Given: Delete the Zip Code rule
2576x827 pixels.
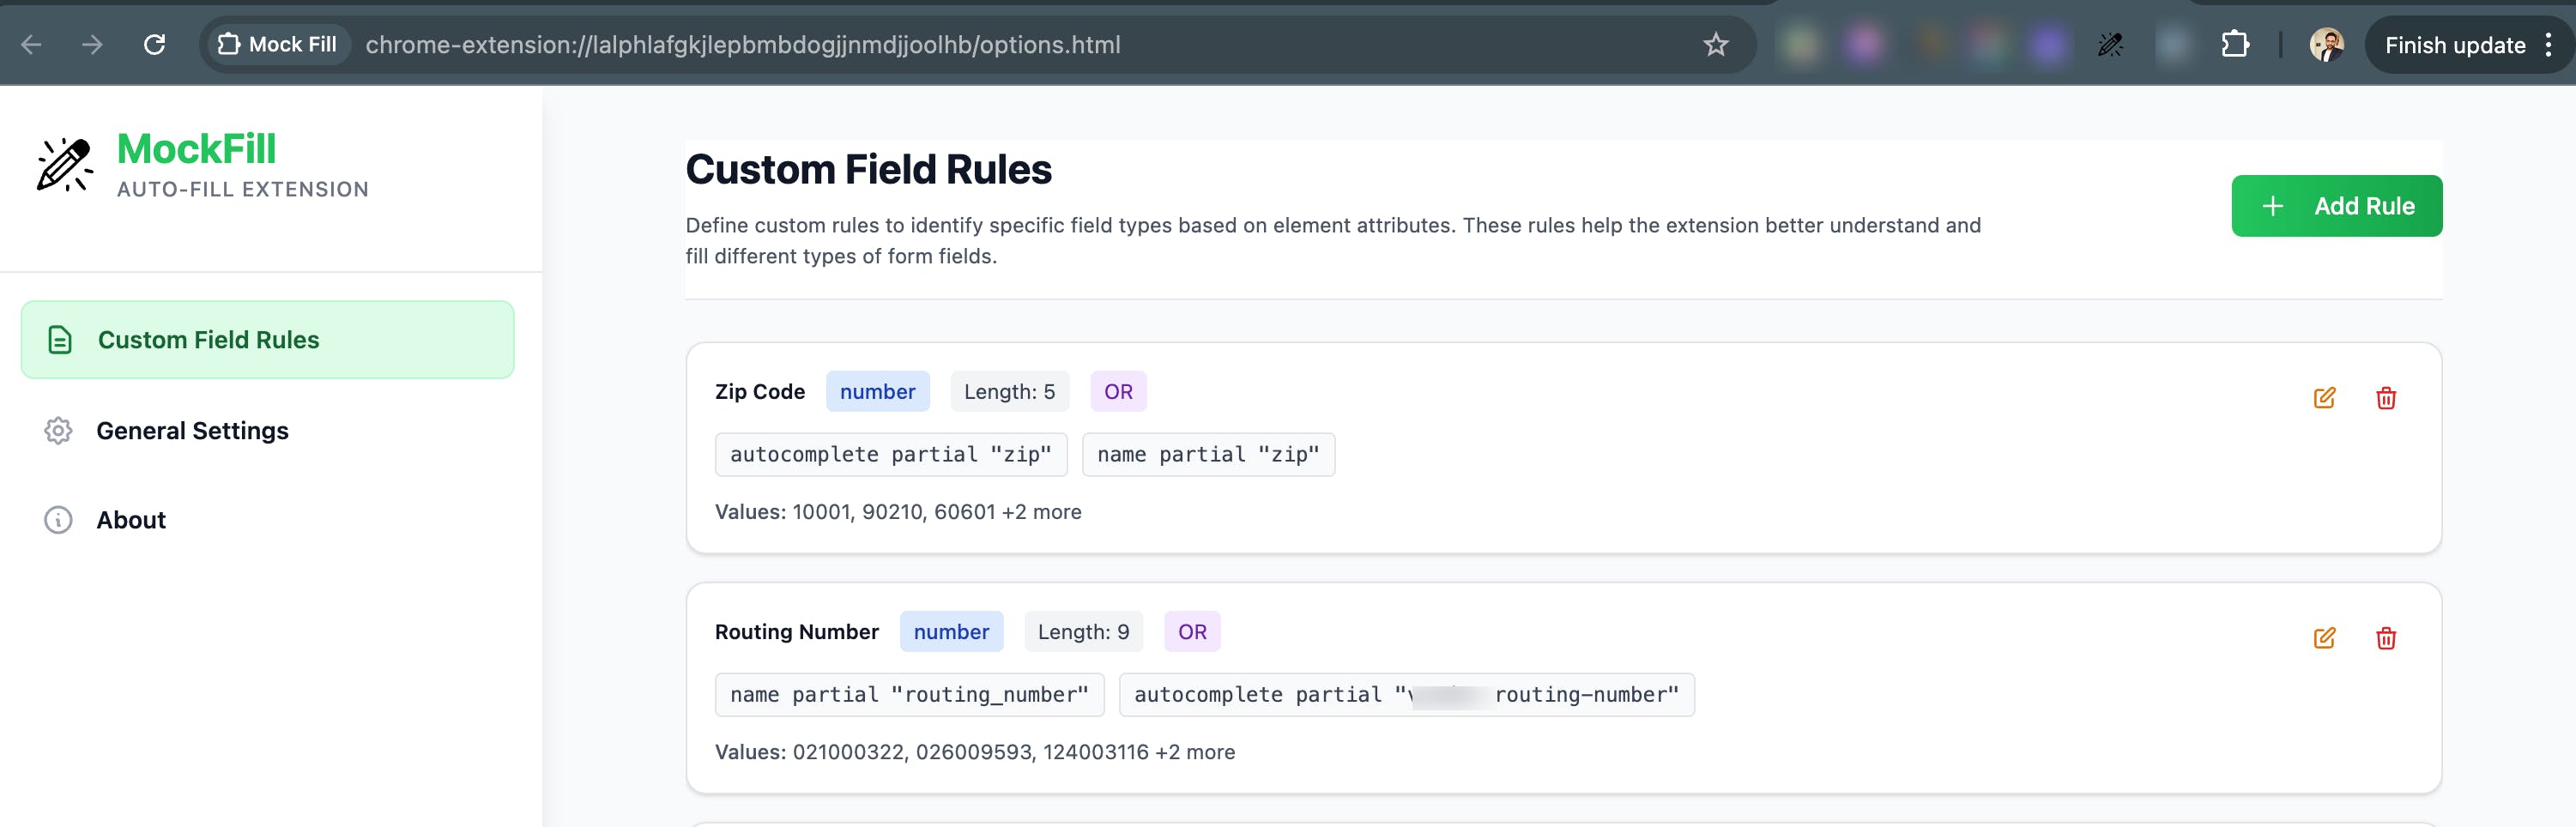Looking at the screenshot, I should [x=2385, y=398].
